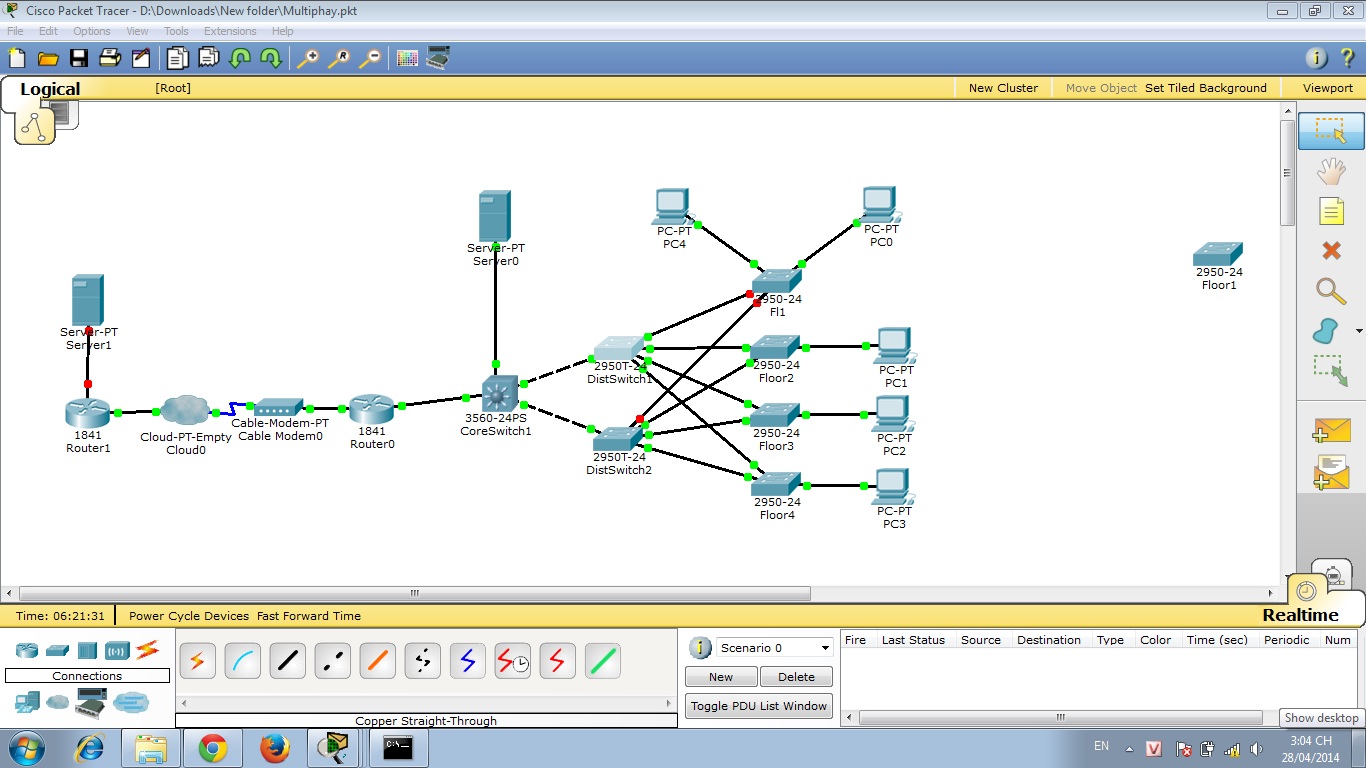Click the Delete scenario button
The image size is (1366, 768).
pos(796,677)
